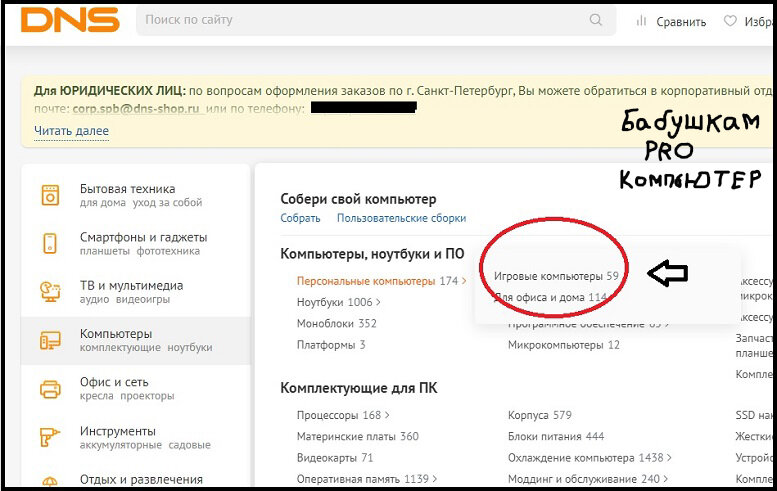The width and height of the screenshot is (777, 491).
Task: Expand chevron next to Ноутбуки 1006
Action: (378, 302)
